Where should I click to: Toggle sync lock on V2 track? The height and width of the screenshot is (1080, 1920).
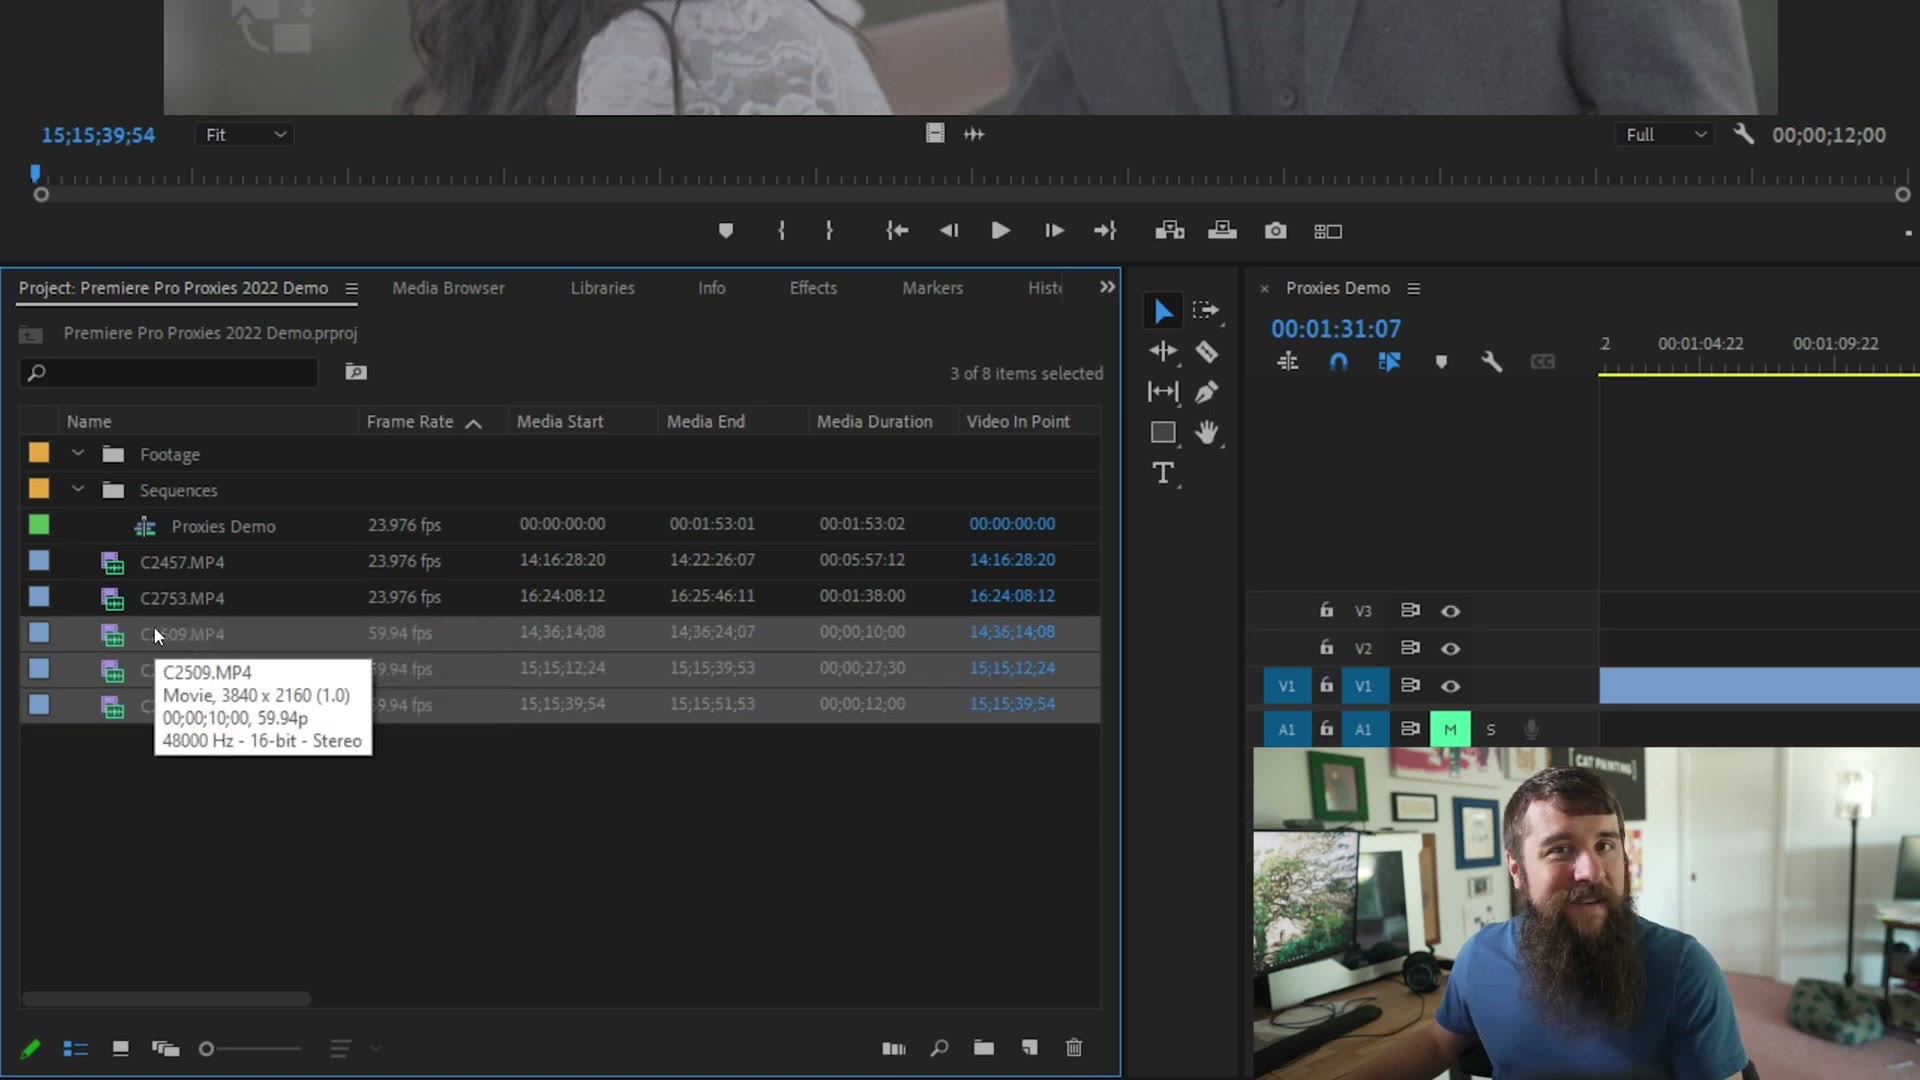pos(1410,648)
